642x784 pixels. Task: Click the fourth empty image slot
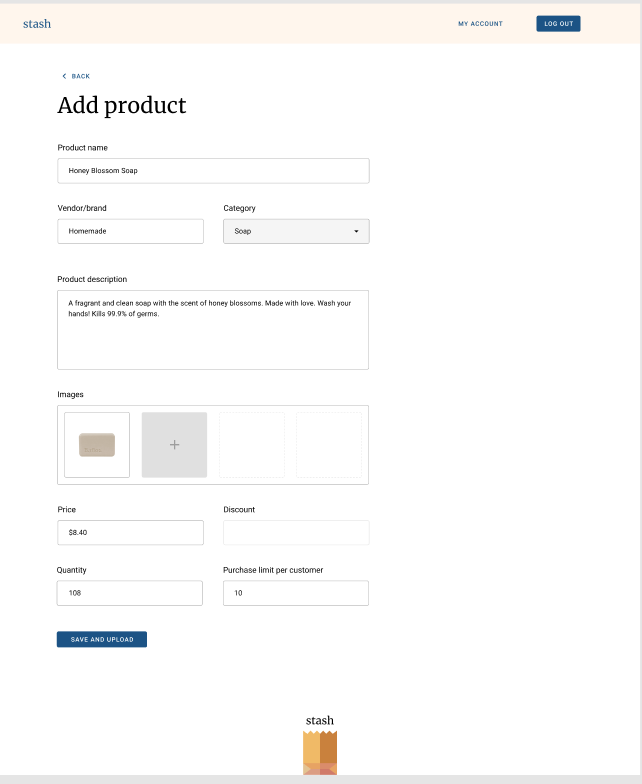(329, 444)
